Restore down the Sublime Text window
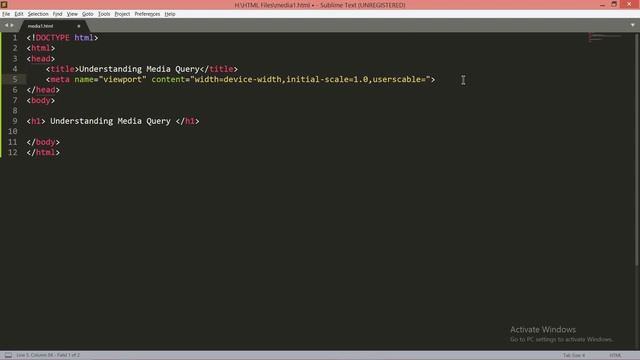Image resolution: width=640 pixels, height=360 pixels. click(x=614, y=4)
